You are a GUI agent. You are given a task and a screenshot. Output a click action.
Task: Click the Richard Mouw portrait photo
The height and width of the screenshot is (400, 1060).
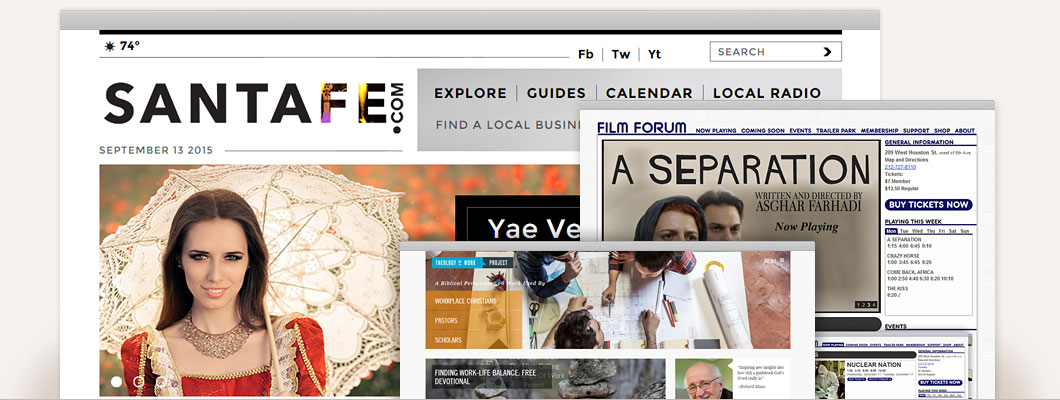tap(704, 379)
